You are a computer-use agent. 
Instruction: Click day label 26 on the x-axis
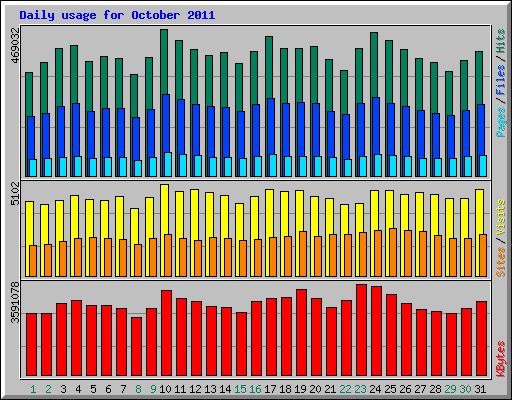(405, 389)
